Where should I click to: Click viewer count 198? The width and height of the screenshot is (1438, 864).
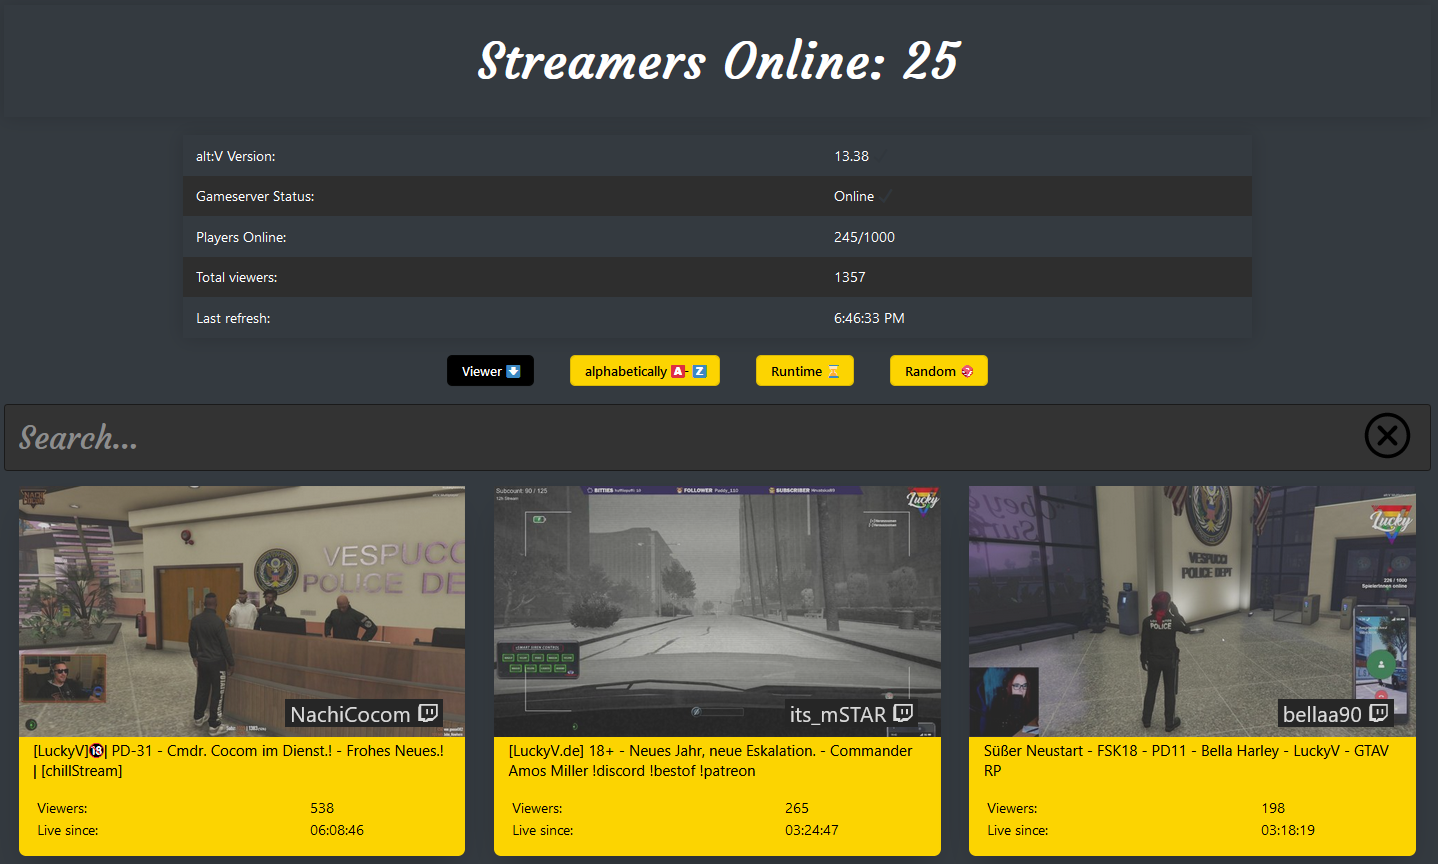(x=1273, y=808)
